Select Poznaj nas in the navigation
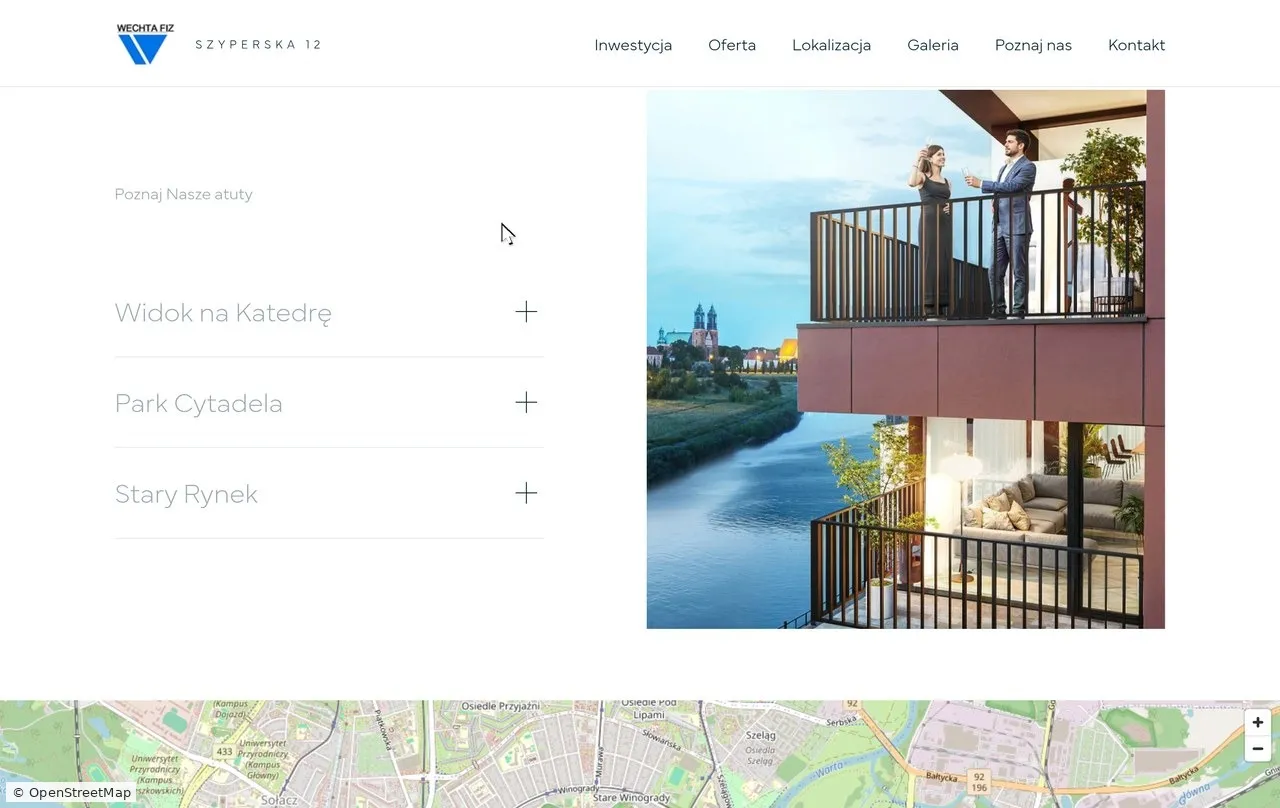 [1033, 45]
